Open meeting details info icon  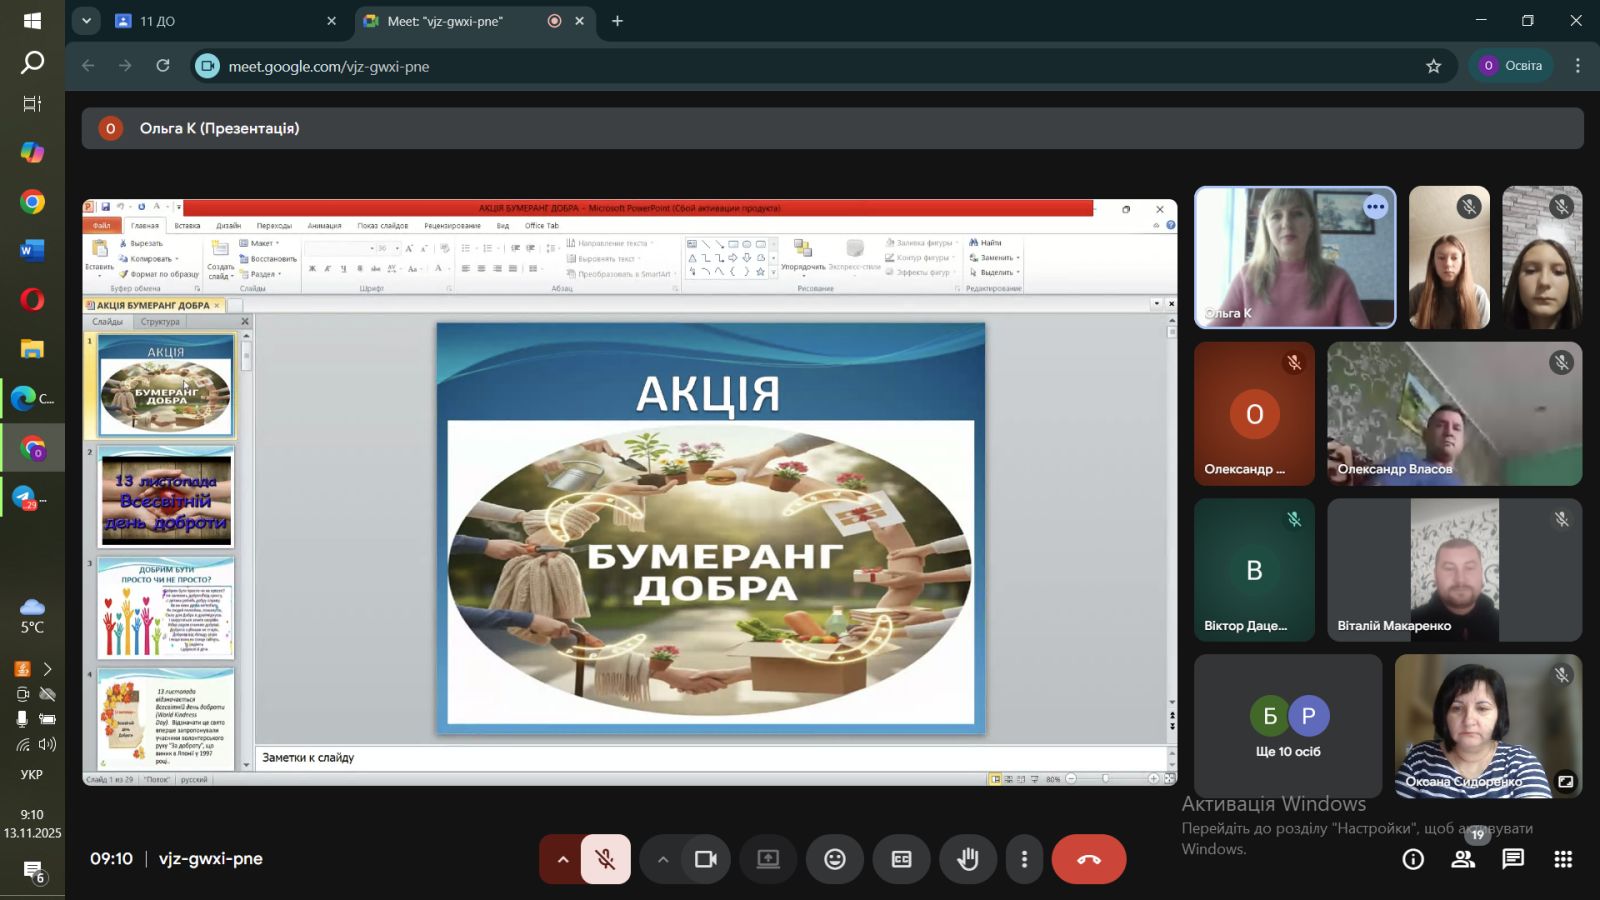pyautogui.click(x=1412, y=859)
